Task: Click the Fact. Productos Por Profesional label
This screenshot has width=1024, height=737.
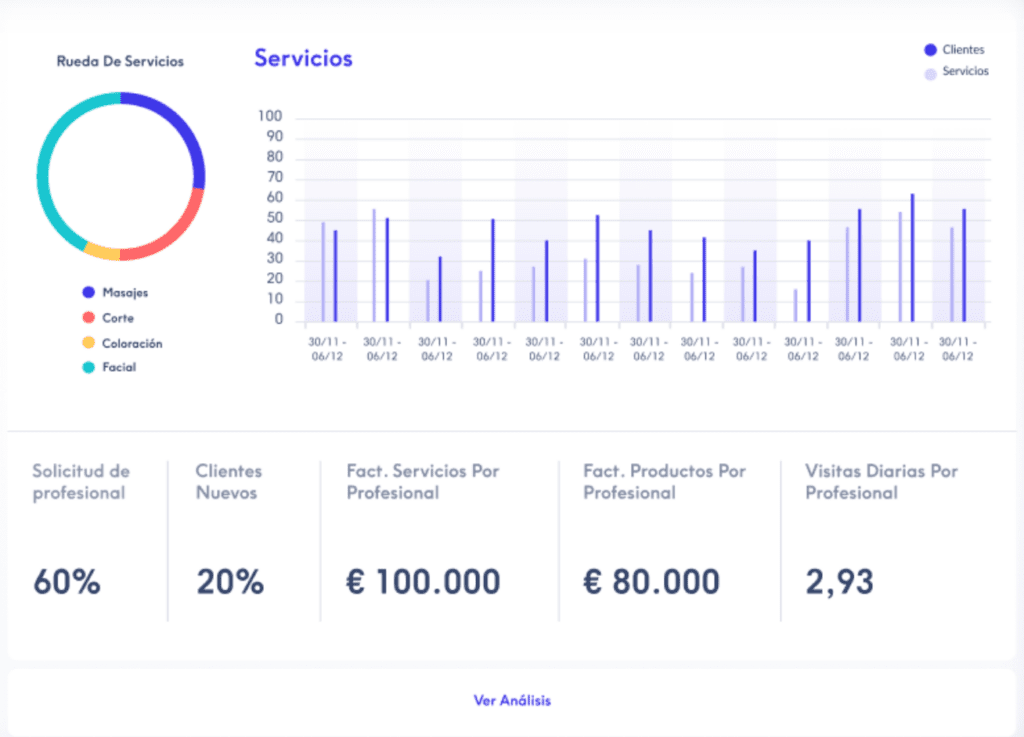Action: coord(664,482)
